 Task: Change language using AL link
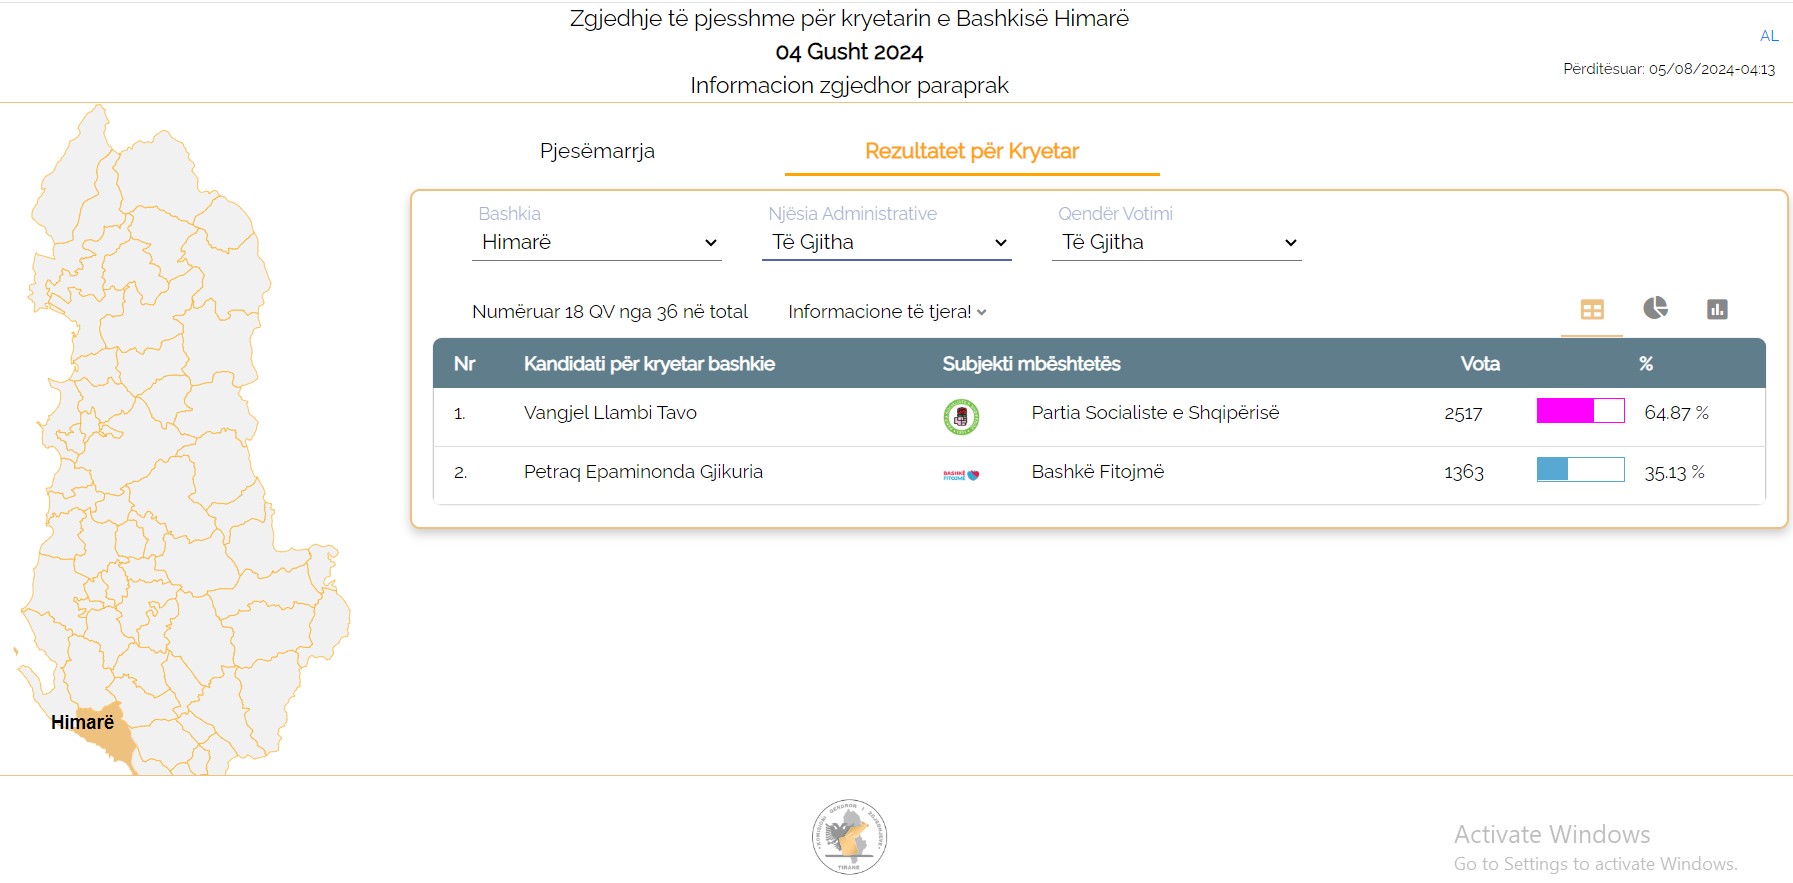(1768, 36)
